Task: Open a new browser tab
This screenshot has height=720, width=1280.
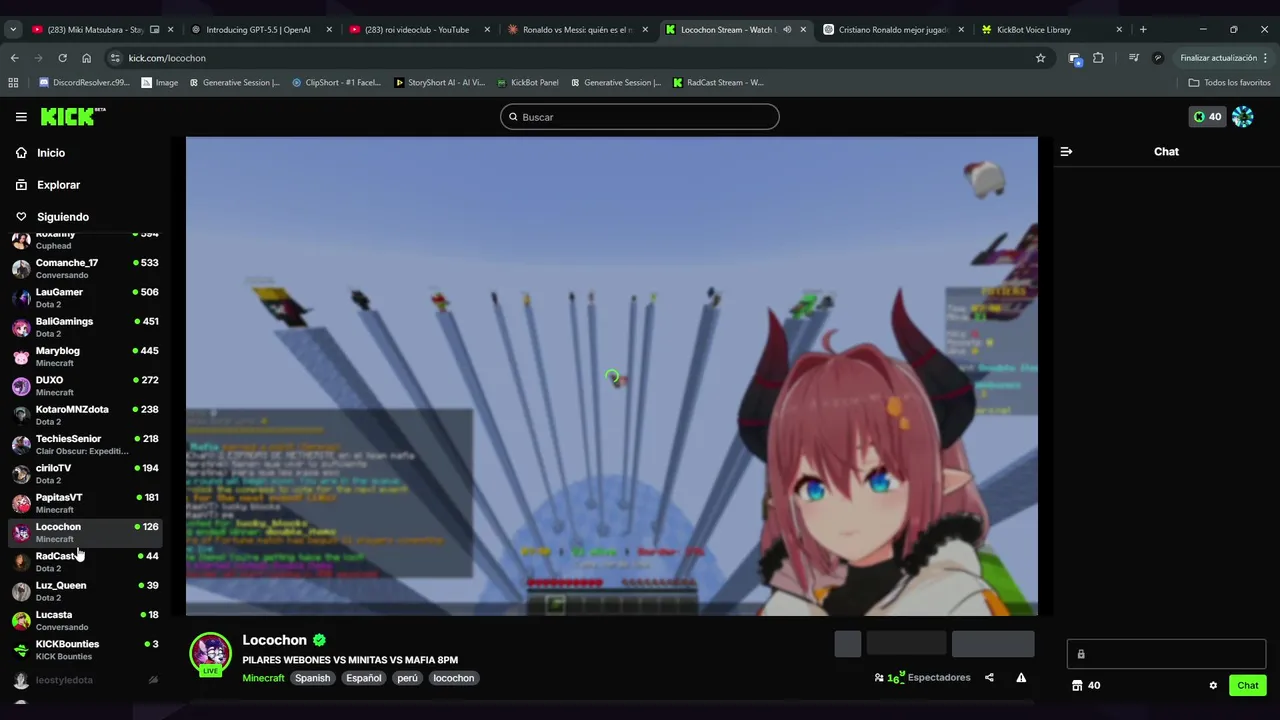Action: (x=1143, y=30)
